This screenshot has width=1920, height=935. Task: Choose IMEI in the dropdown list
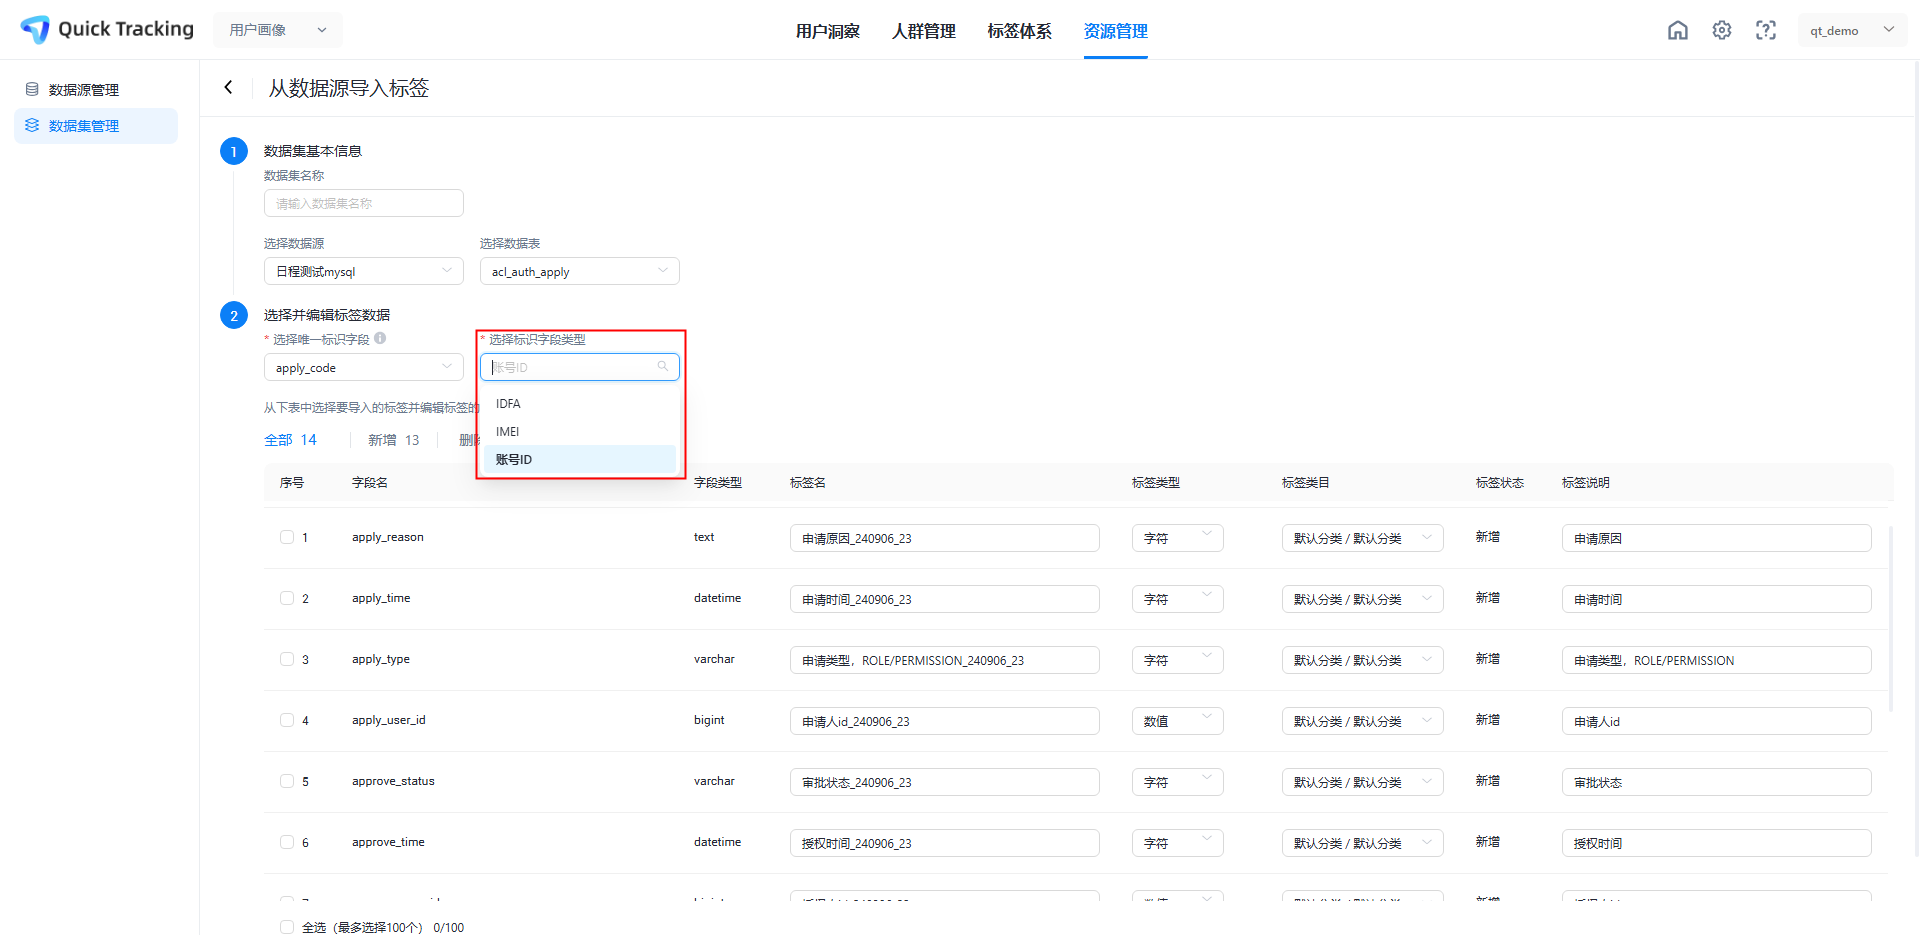point(580,432)
